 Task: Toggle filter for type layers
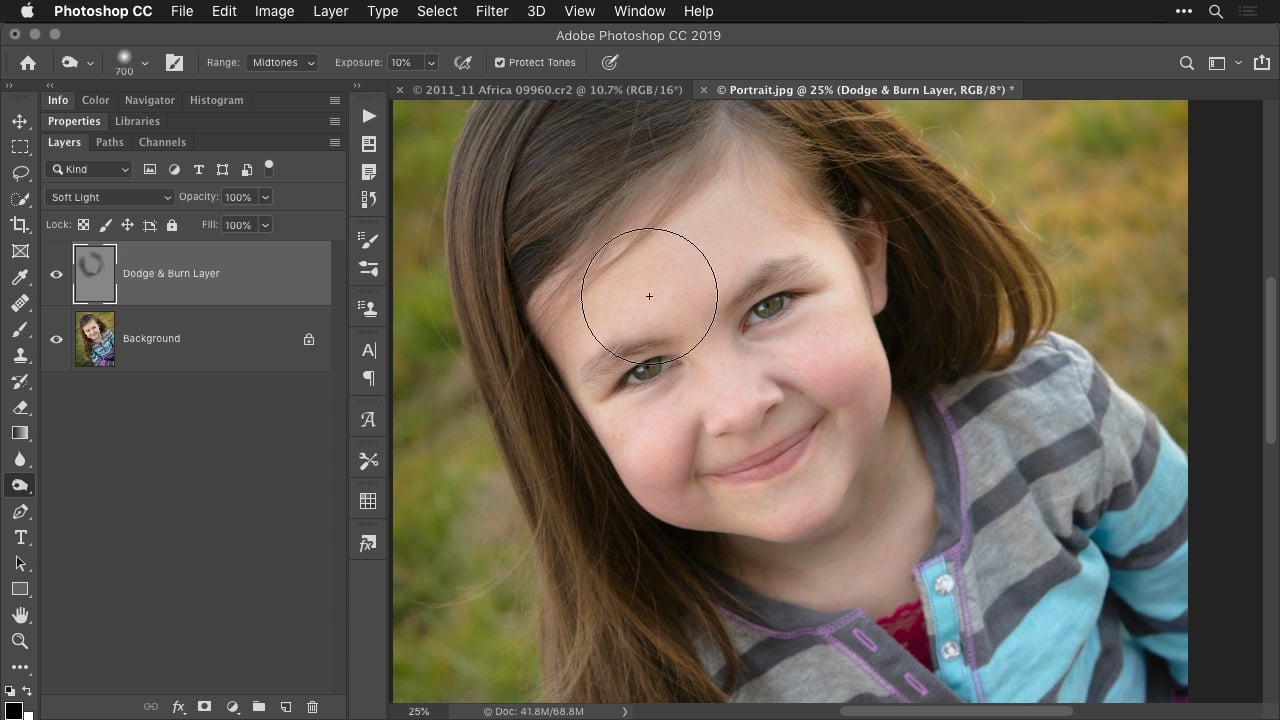[198, 169]
